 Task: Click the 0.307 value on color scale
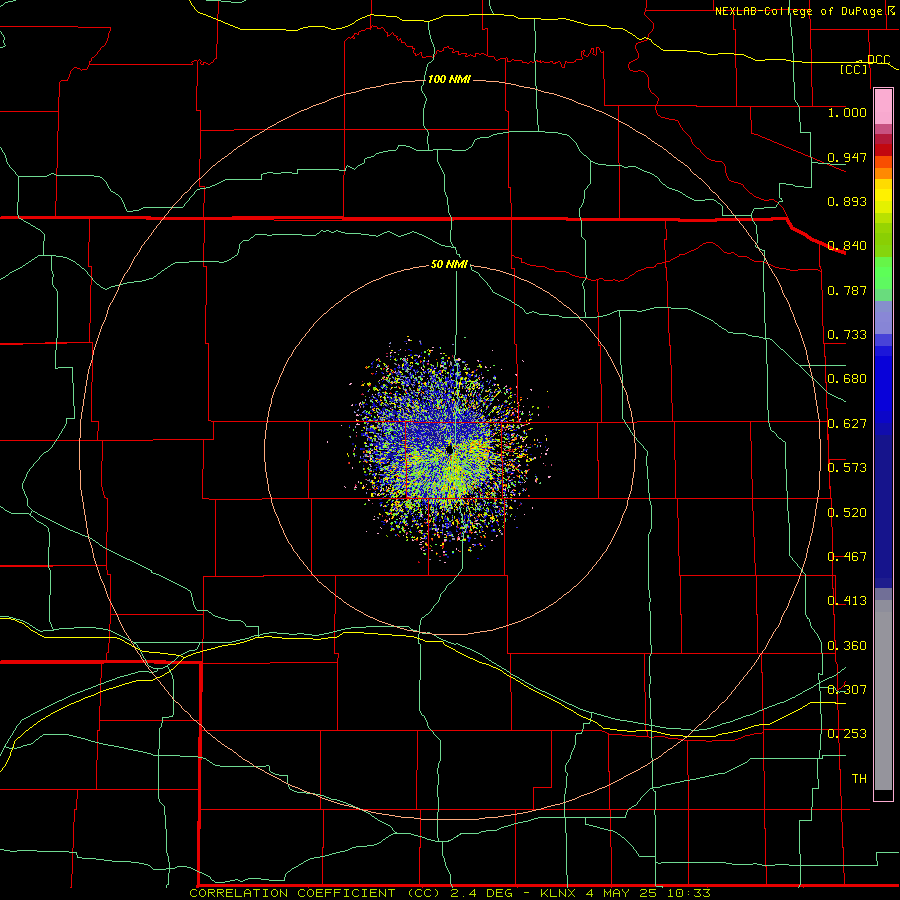coord(847,690)
